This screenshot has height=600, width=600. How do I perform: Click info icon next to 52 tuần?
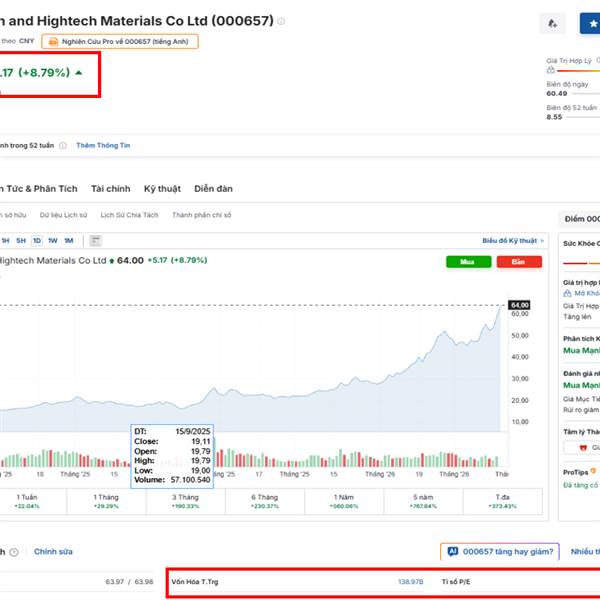pos(62,145)
